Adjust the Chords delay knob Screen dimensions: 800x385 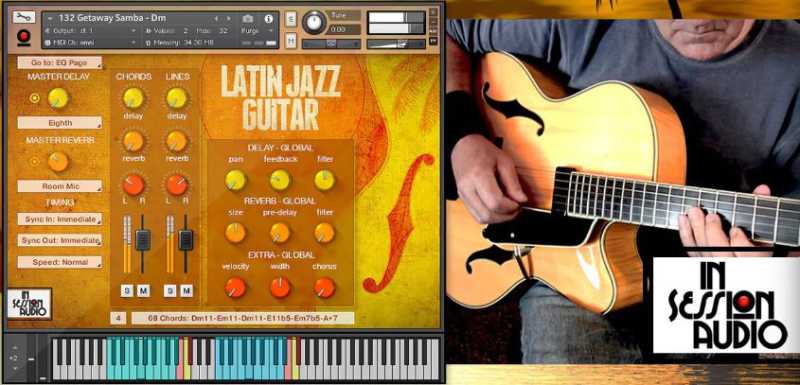[x=133, y=98]
